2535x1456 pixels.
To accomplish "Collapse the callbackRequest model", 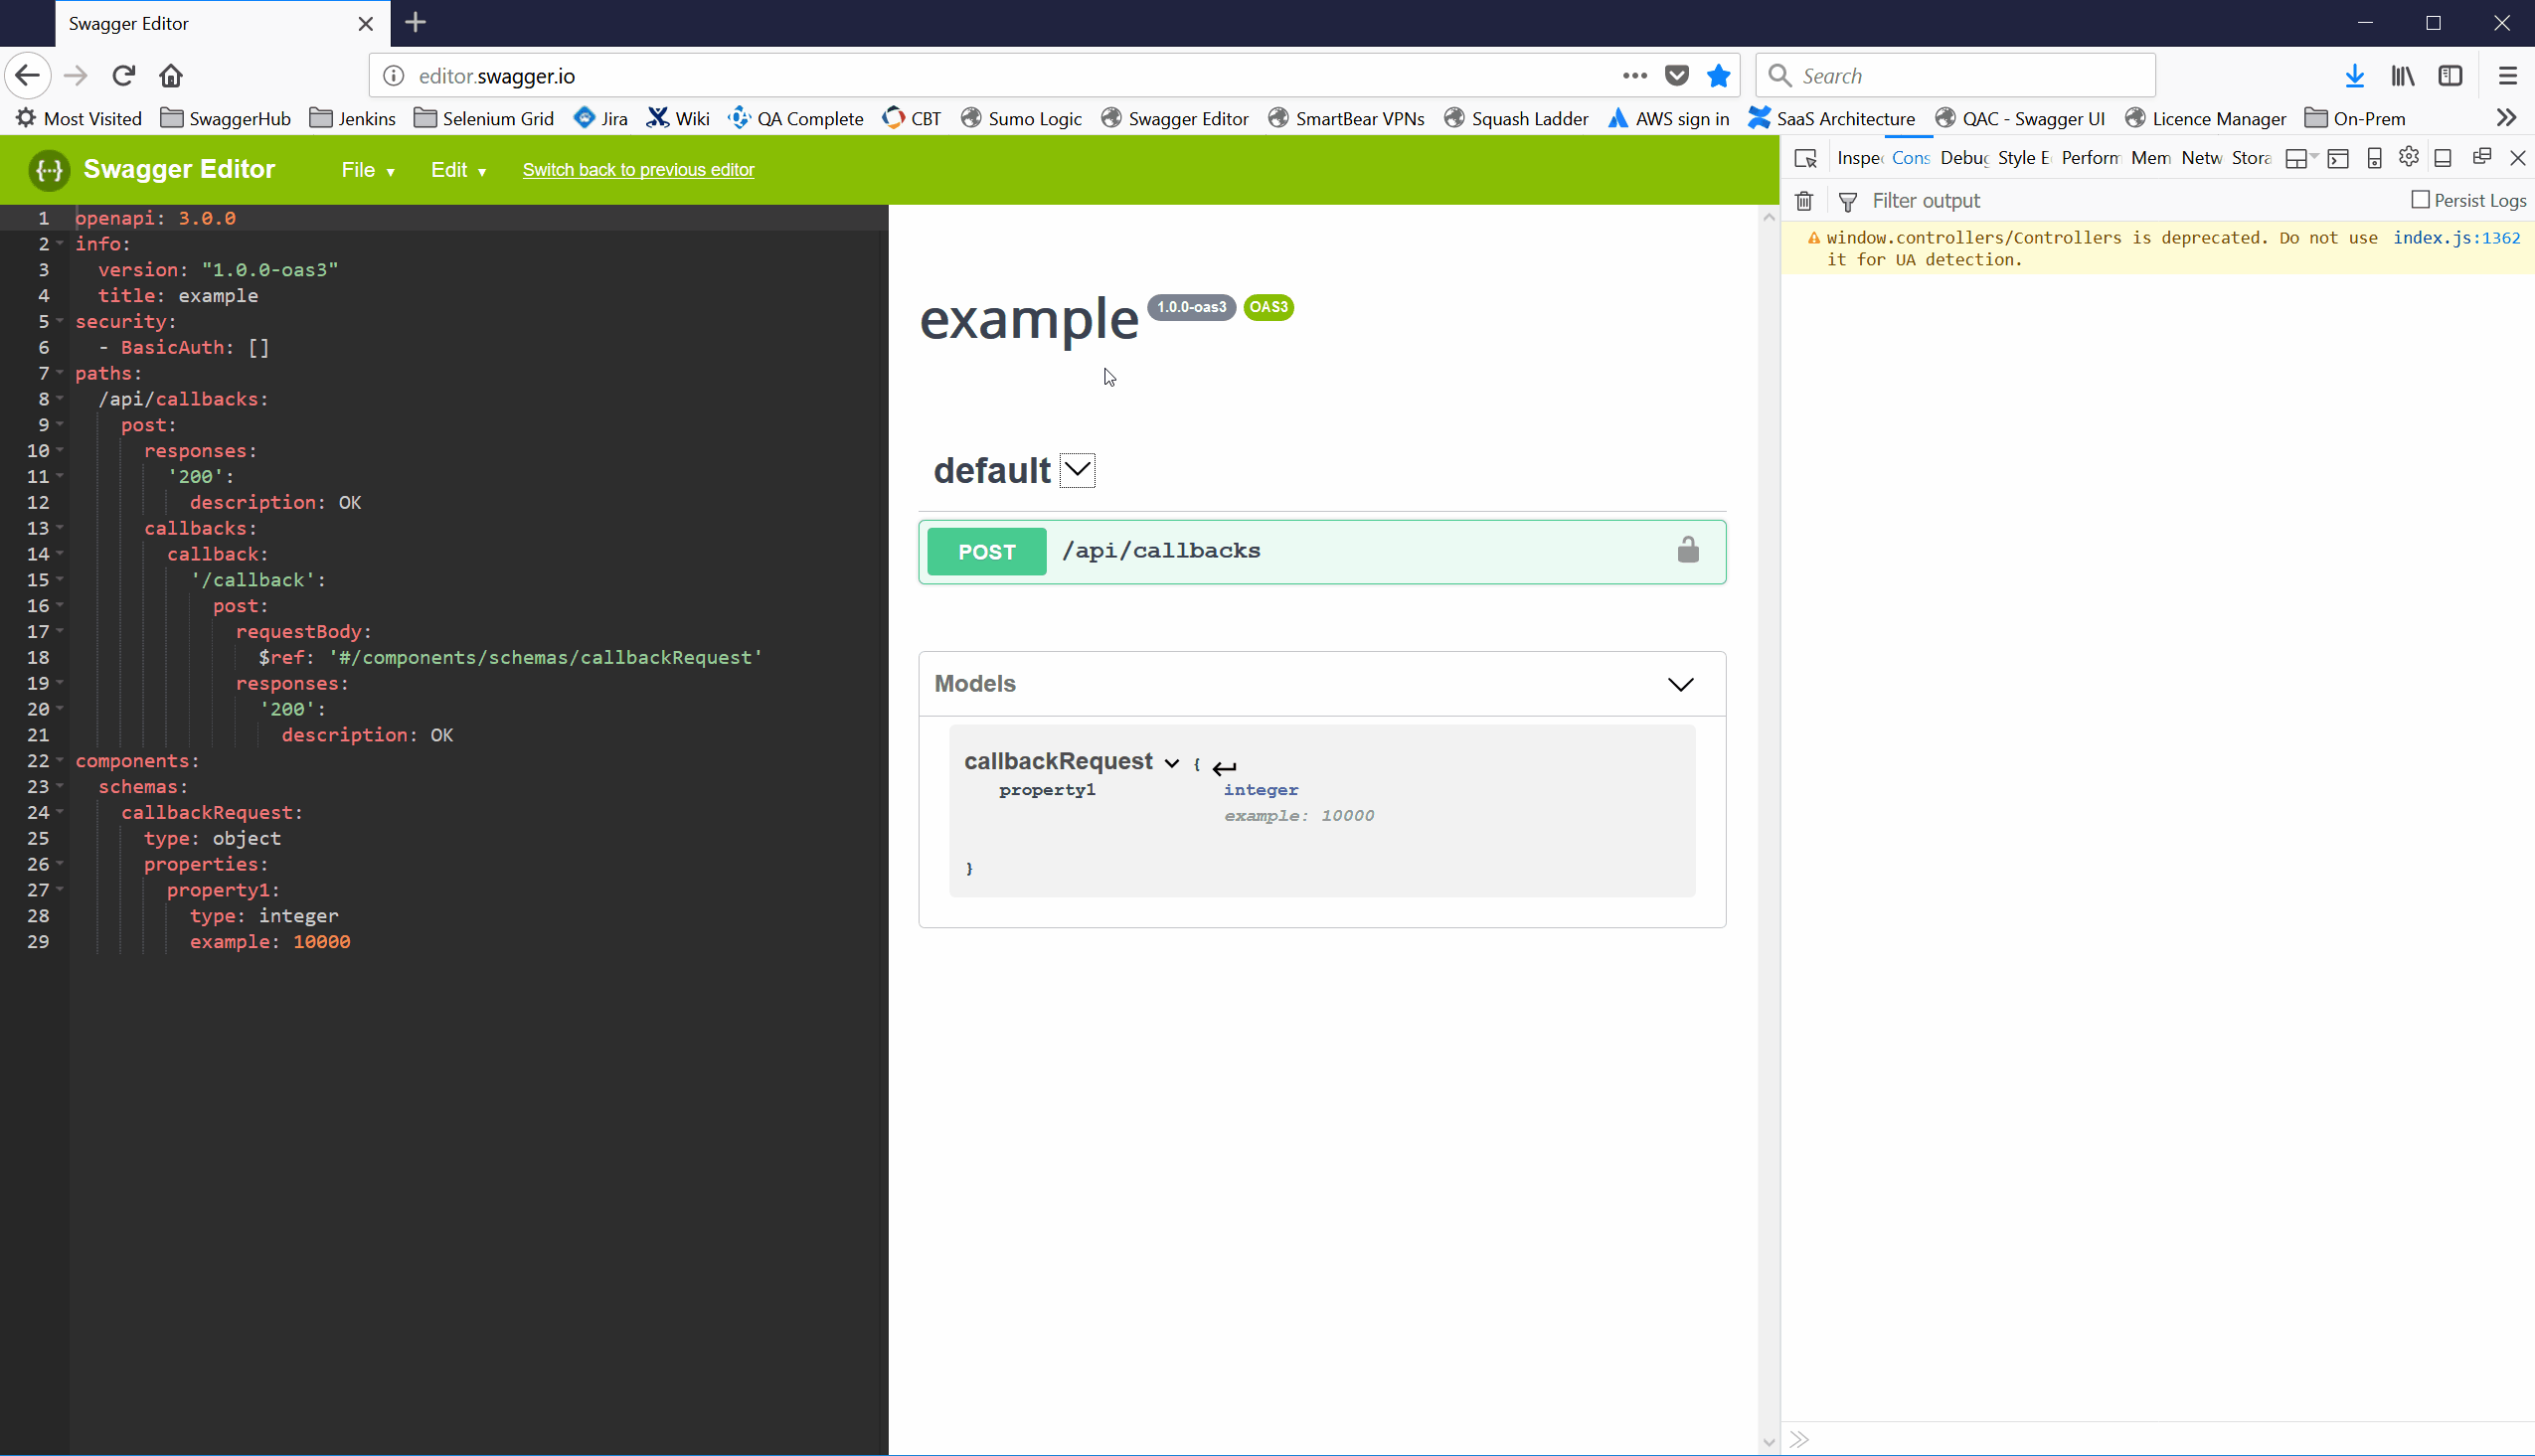I will [1171, 763].
